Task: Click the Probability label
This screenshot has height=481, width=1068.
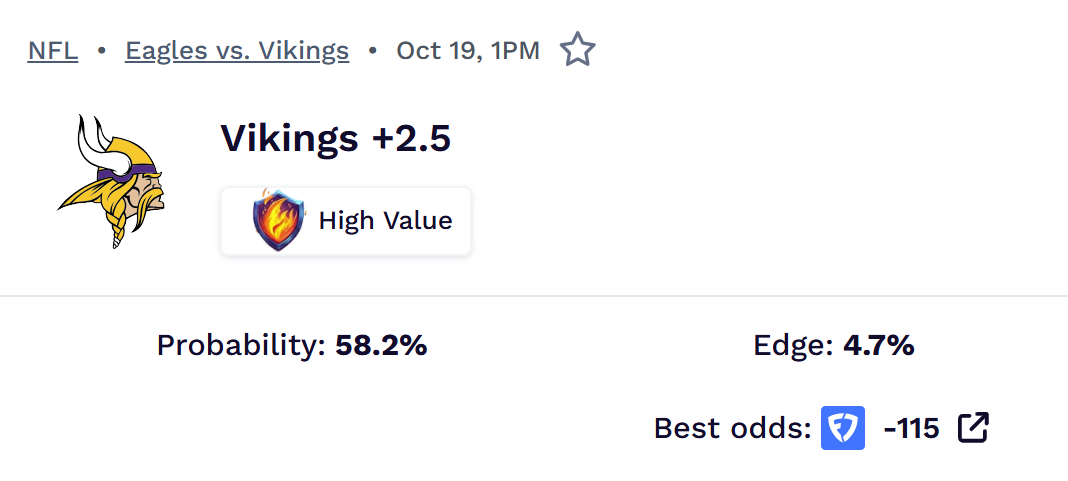Action: pyautogui.click(x=241, y=346)
